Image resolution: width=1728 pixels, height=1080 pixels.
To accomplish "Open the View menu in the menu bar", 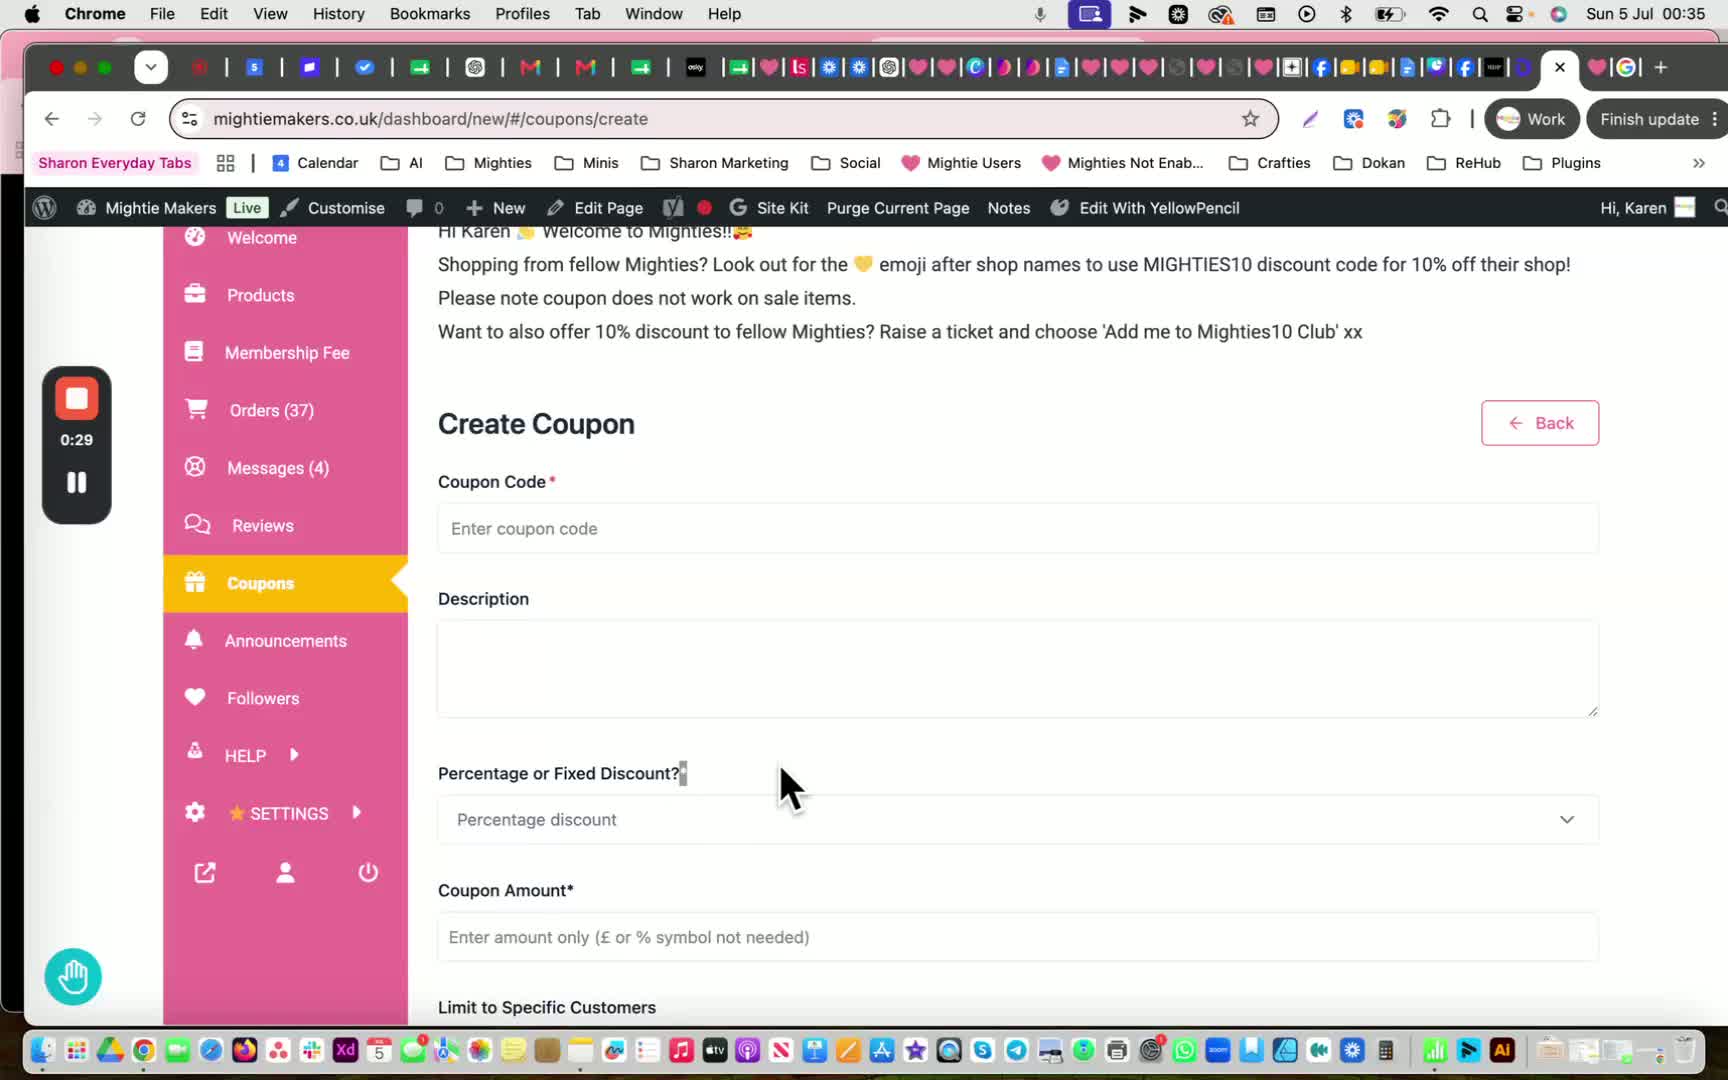I will (x=270, y=14).
